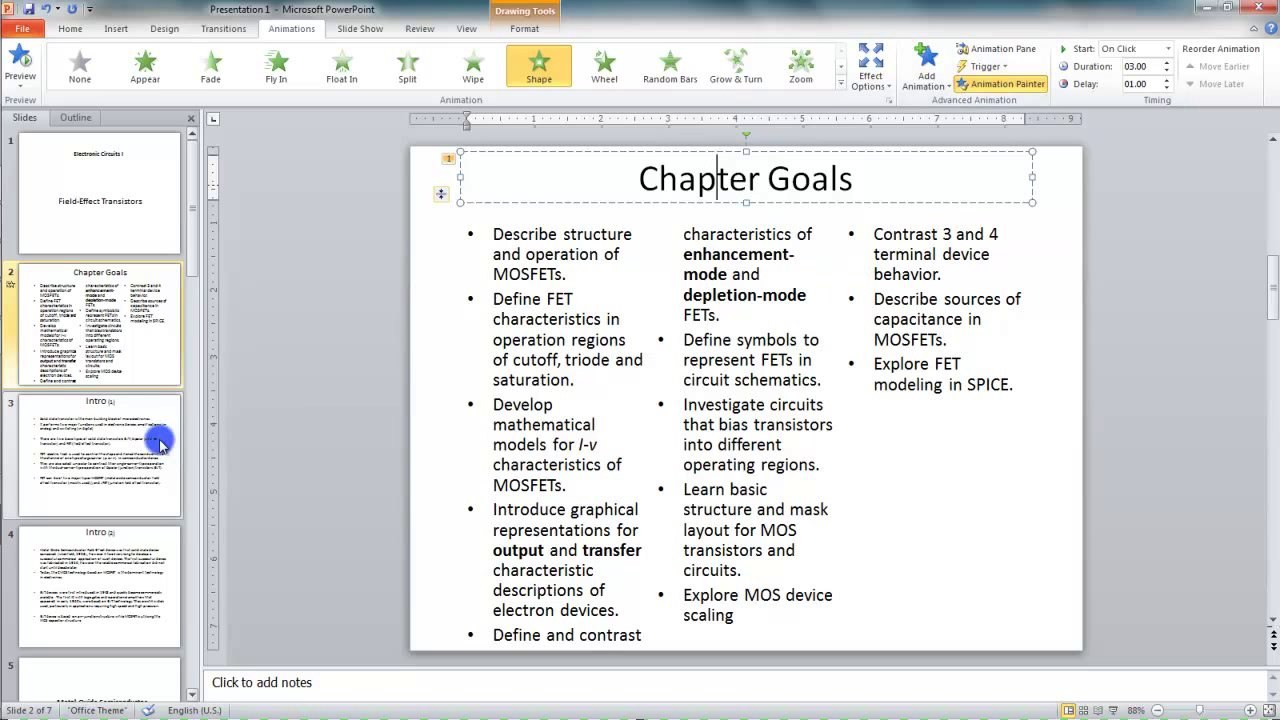
Task: Click the Delay value field
Action: [1140, 84]
